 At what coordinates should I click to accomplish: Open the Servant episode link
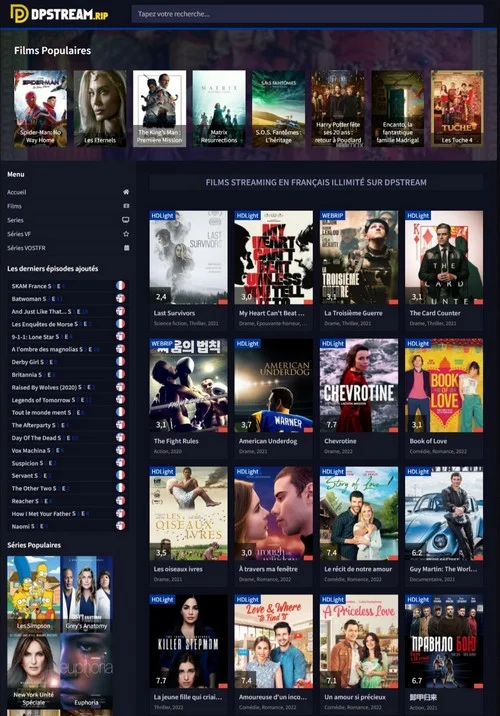31,476
